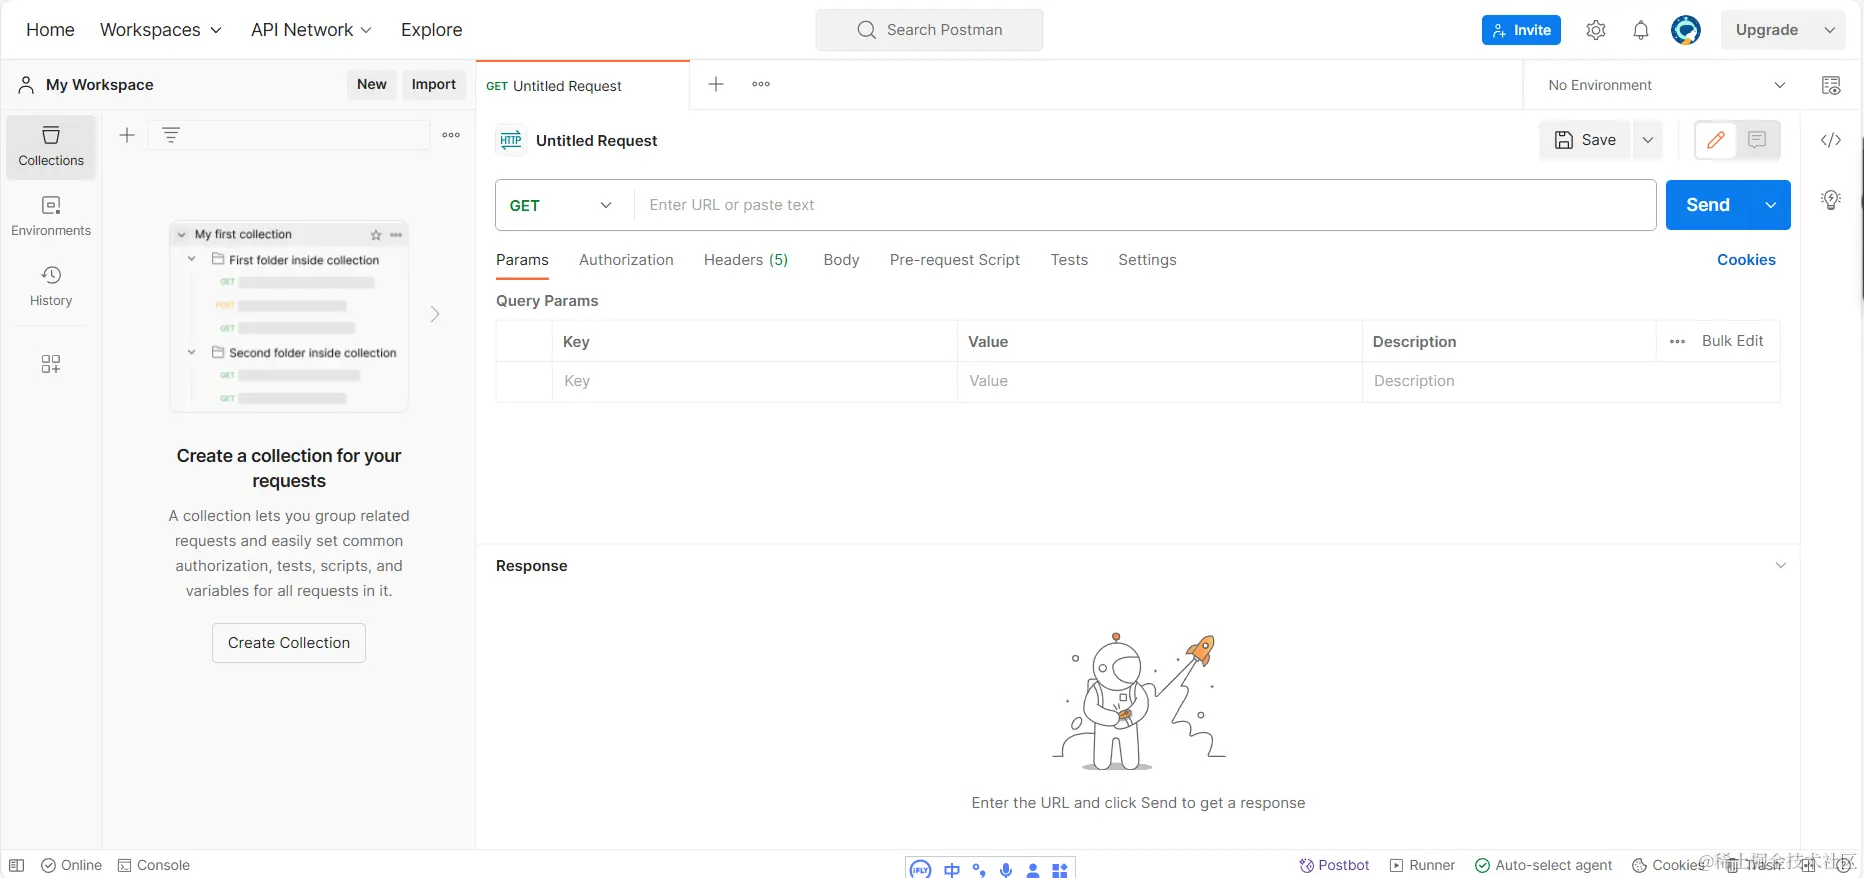Switch to pencil edit mode
Image resolution: width=1864 pixels, height=878 pixels.
[1716, 140]
